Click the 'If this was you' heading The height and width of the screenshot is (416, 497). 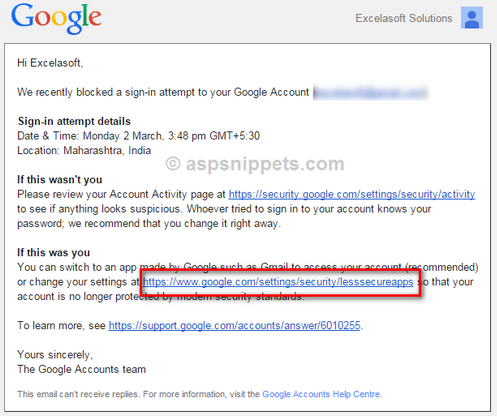[53, 253]
